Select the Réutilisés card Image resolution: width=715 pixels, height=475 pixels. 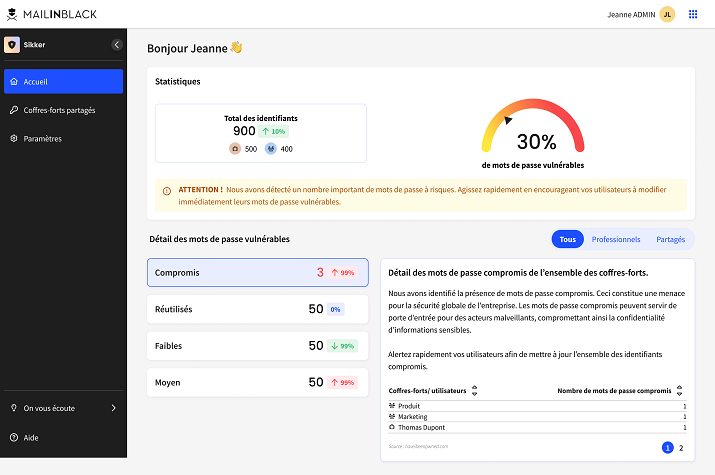(x=258, y=309)
